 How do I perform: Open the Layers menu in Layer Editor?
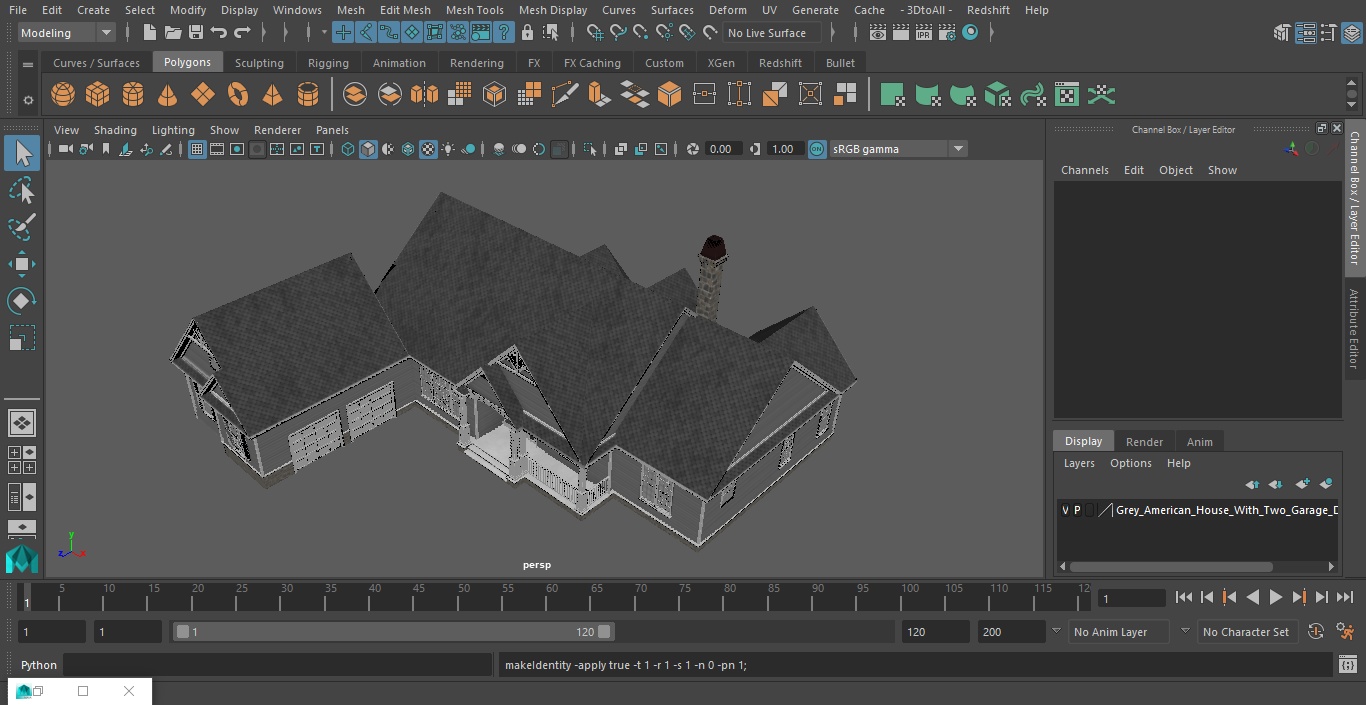[x=1079, y=463]
